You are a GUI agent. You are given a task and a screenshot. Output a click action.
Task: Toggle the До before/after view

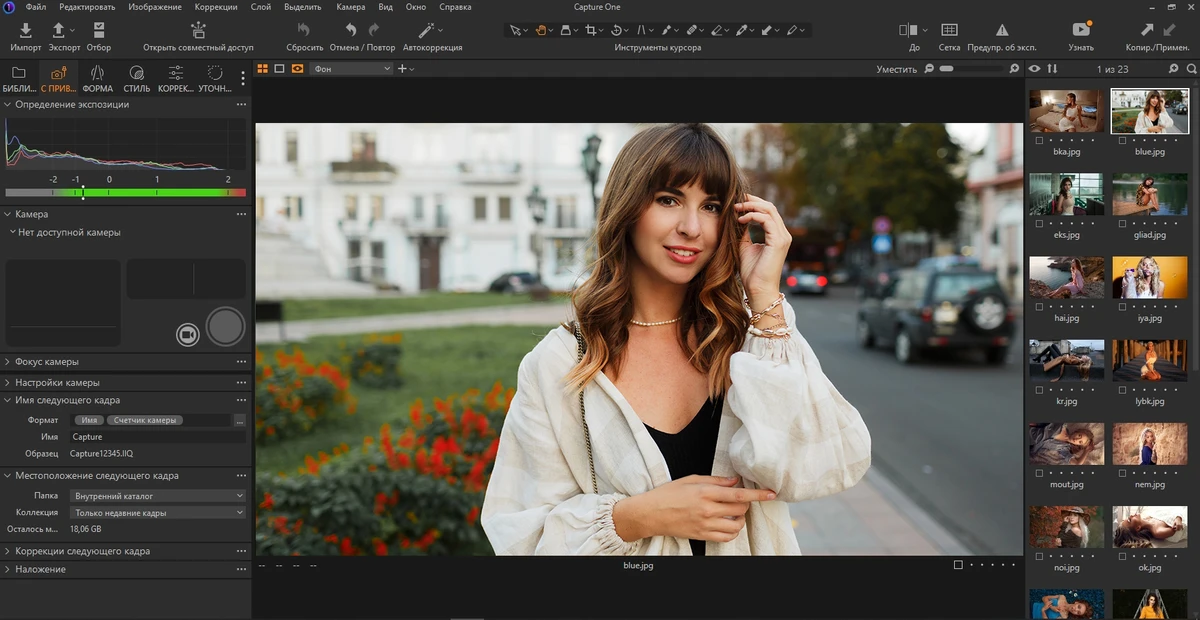coord(908,31)
